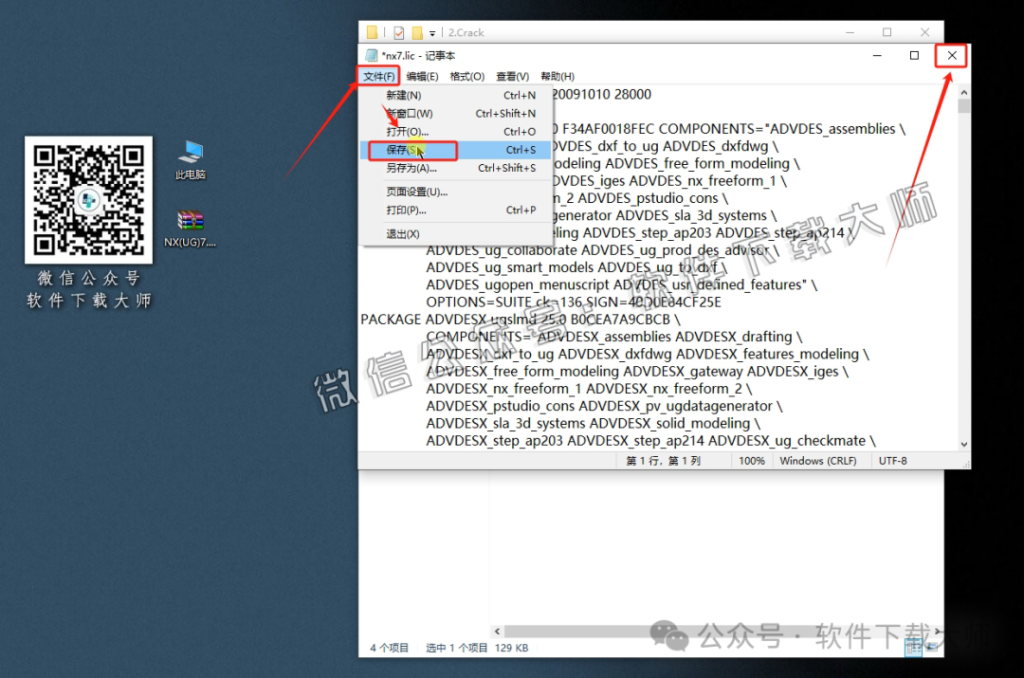
Task: Click the 100% zoom indicator in the status bar
Action: (x=752, y=461)
